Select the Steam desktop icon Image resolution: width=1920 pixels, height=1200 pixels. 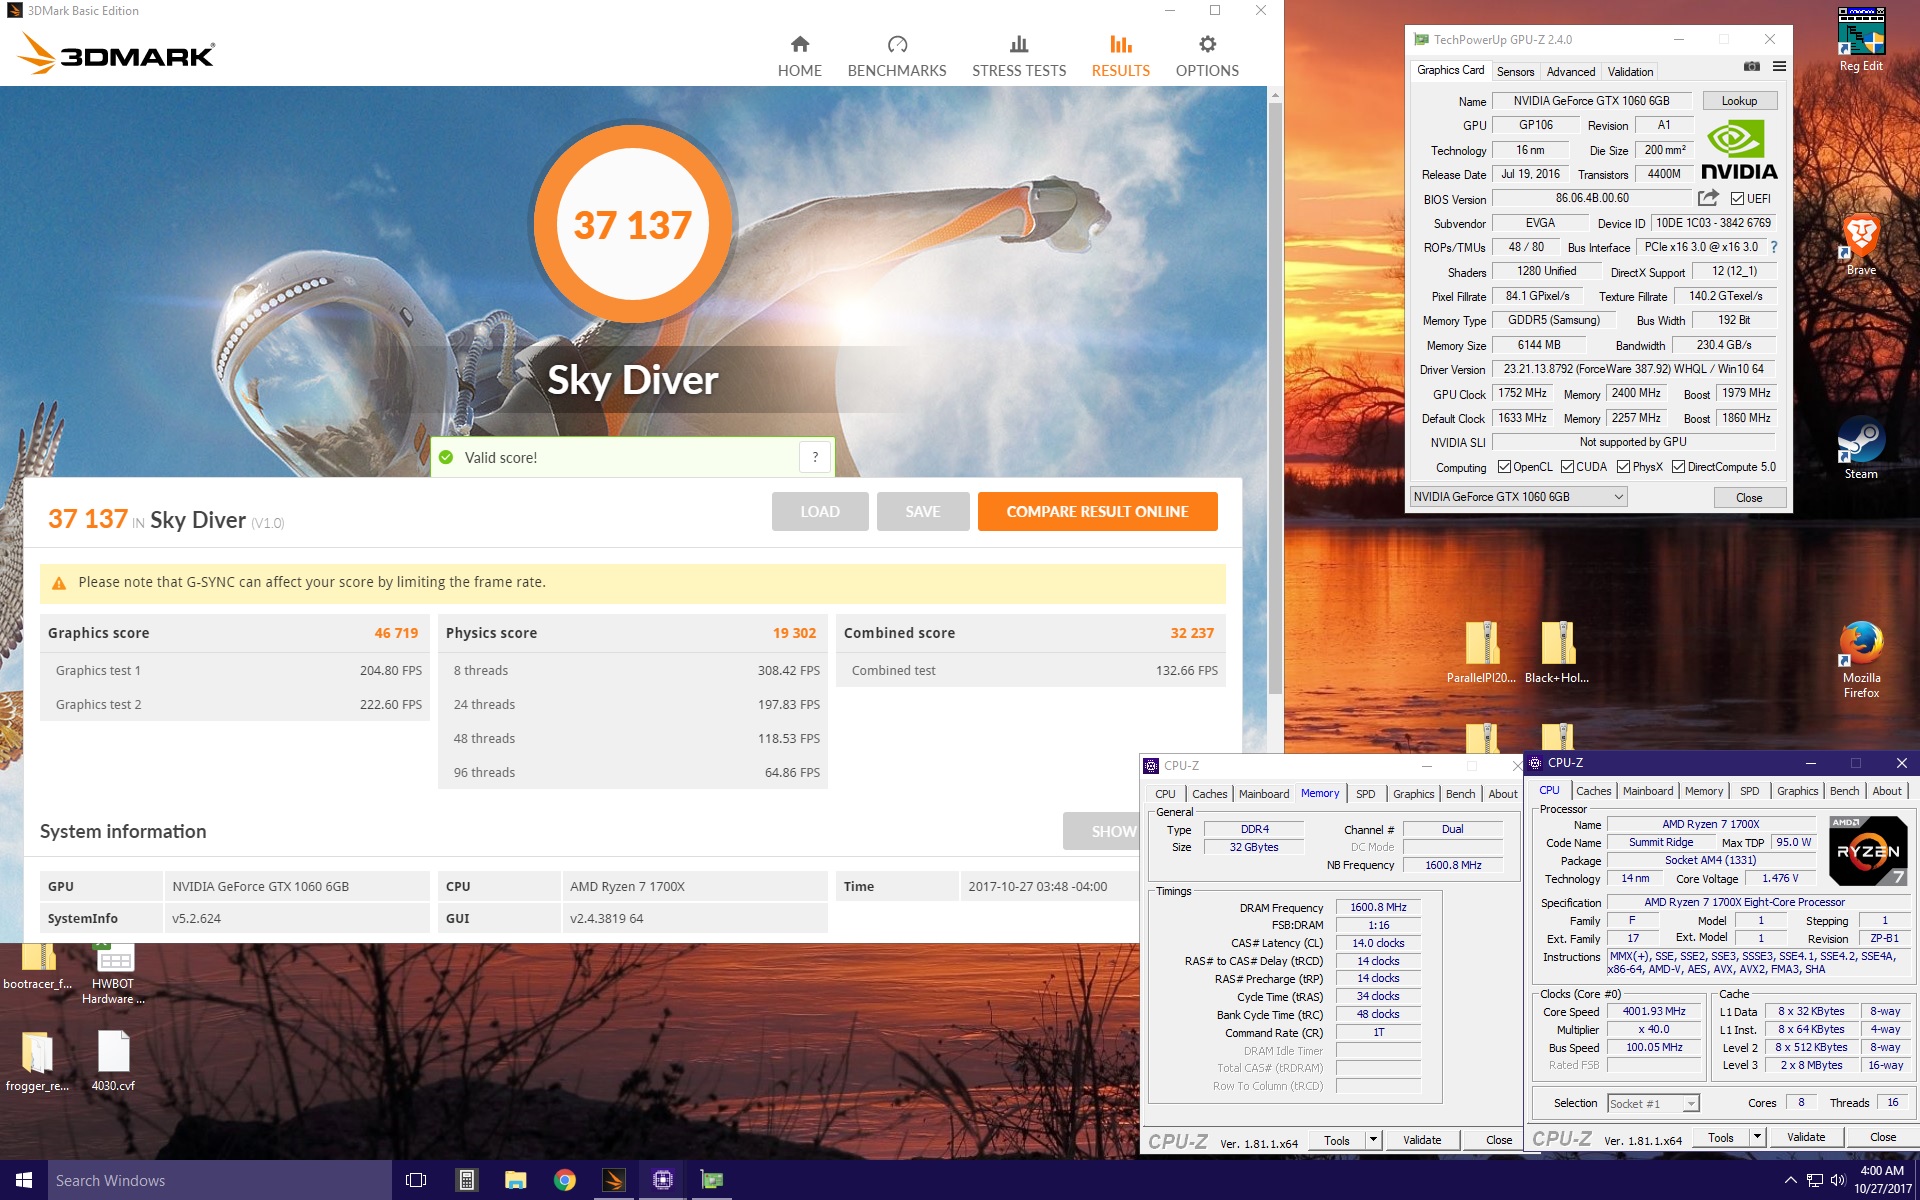click(x=1861, y=448)
